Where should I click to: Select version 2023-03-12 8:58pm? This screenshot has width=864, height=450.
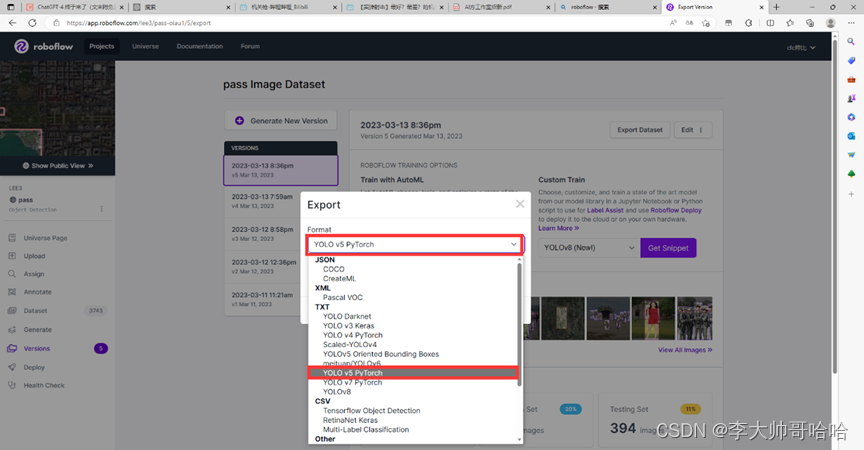(x=262, y=234)
